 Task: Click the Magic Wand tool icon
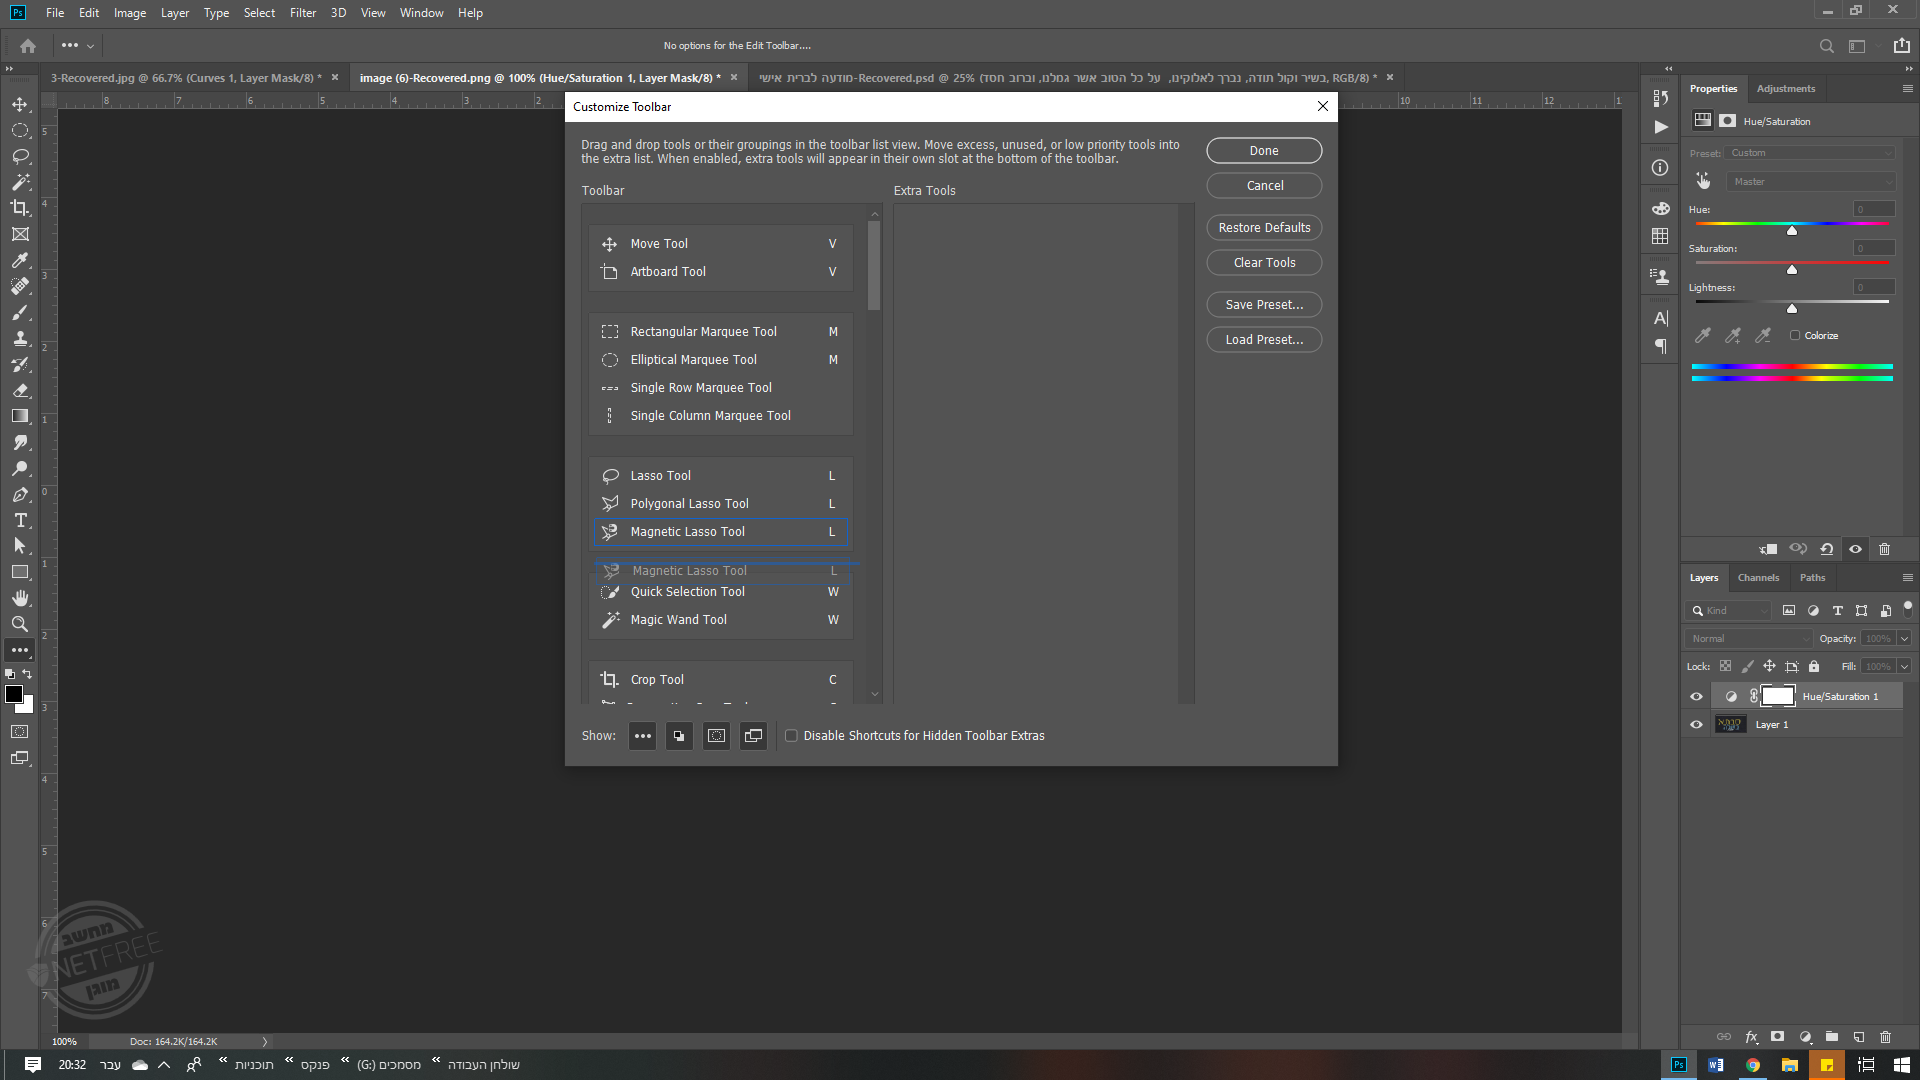(20, 182)
